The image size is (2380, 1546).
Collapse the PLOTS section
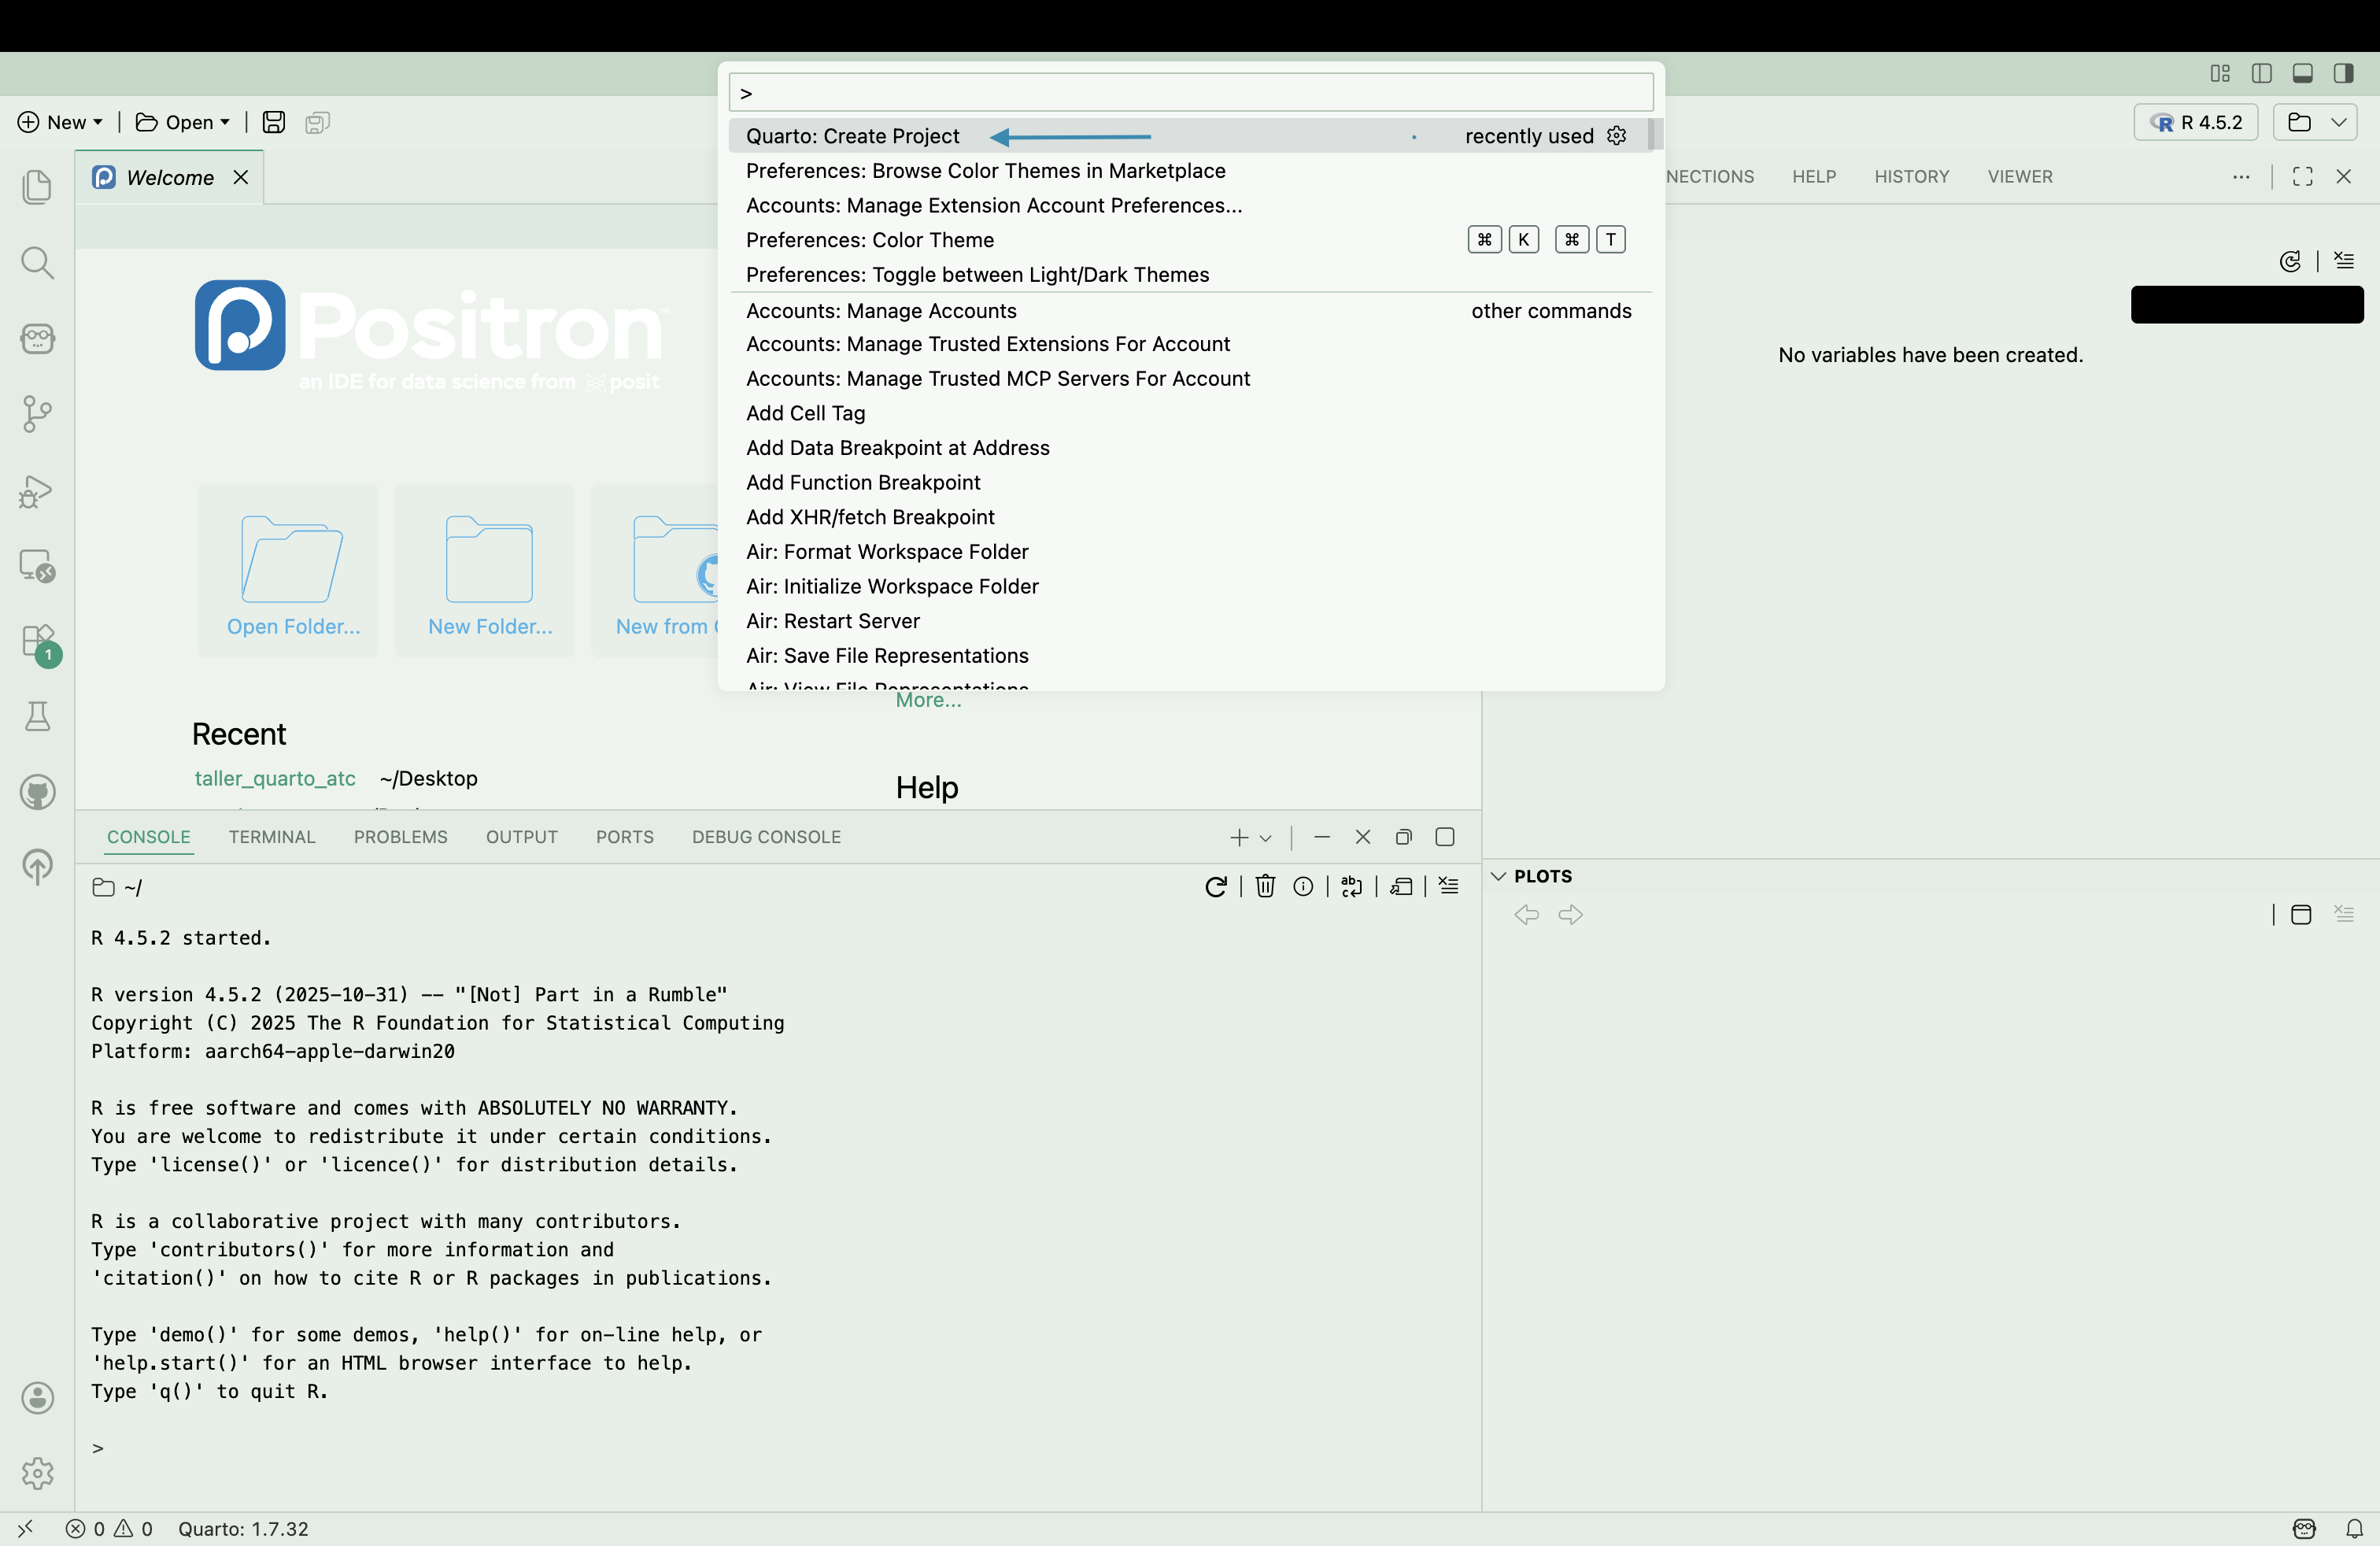pos(1498,876)
